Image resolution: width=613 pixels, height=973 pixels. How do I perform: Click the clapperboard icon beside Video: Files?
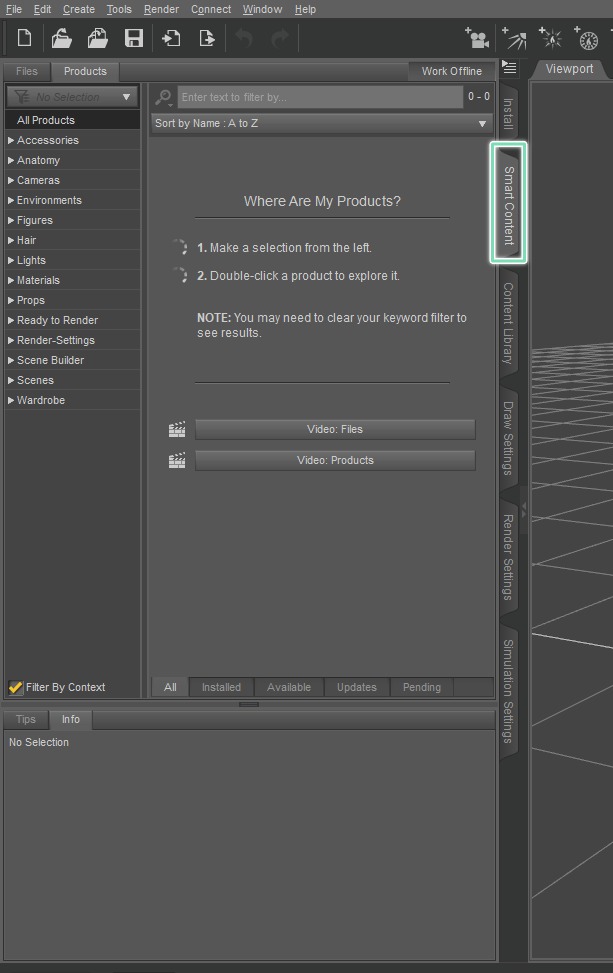click(177, 429)
